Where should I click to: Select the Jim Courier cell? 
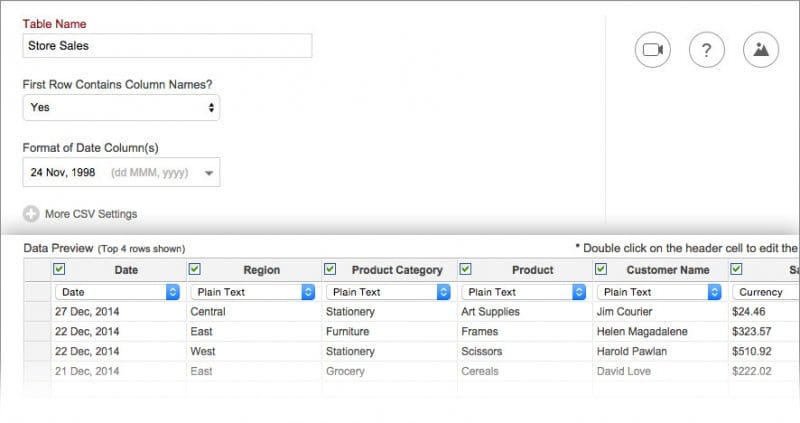pos(626,311)
